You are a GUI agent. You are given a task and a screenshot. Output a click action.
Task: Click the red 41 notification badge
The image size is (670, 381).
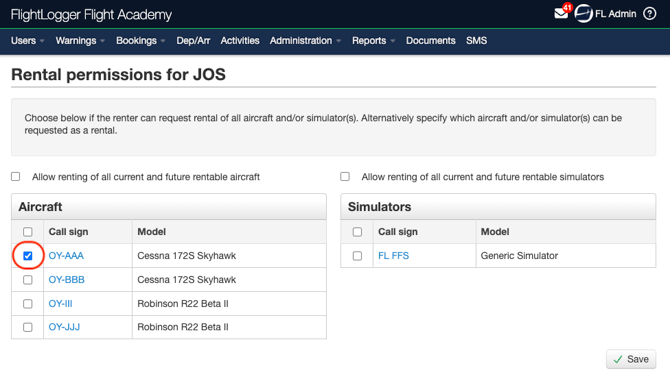click(x=567, y=7)
